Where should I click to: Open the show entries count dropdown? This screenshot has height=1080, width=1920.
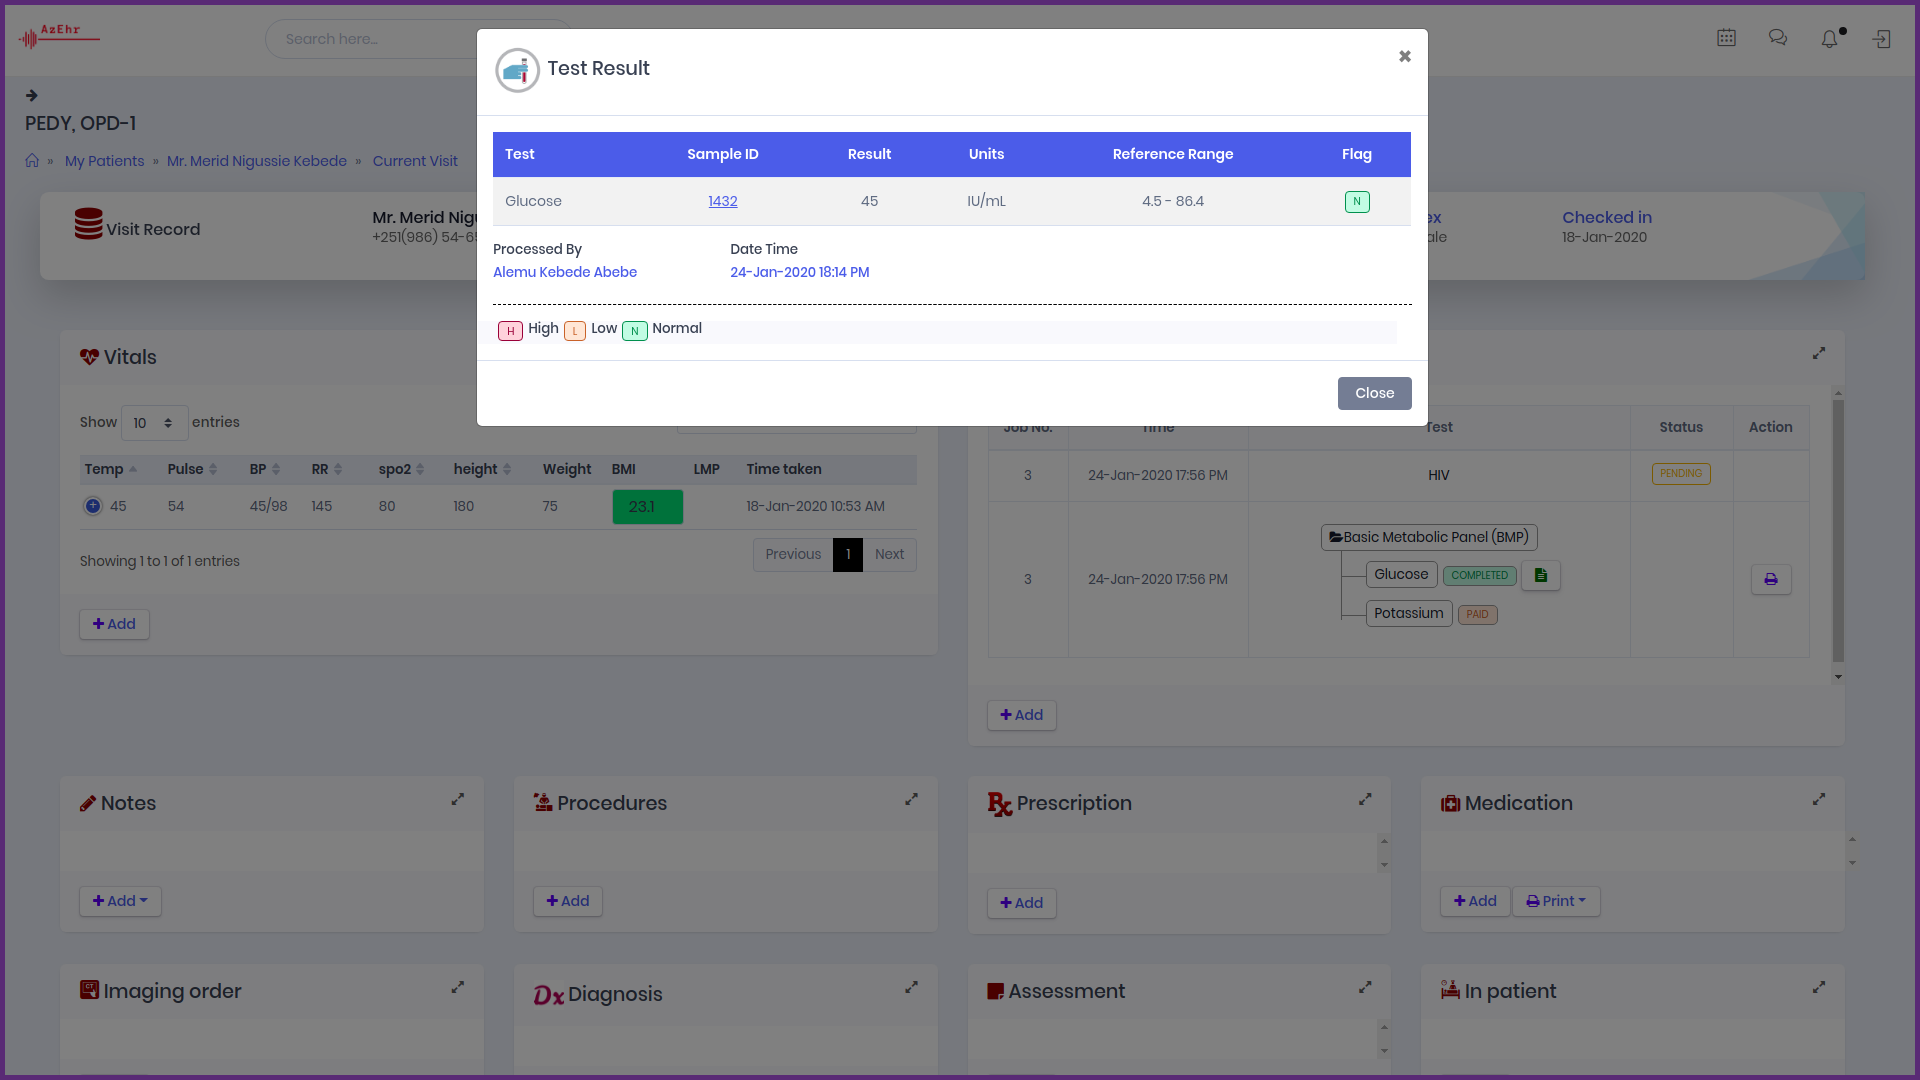[x=154, y=423]
